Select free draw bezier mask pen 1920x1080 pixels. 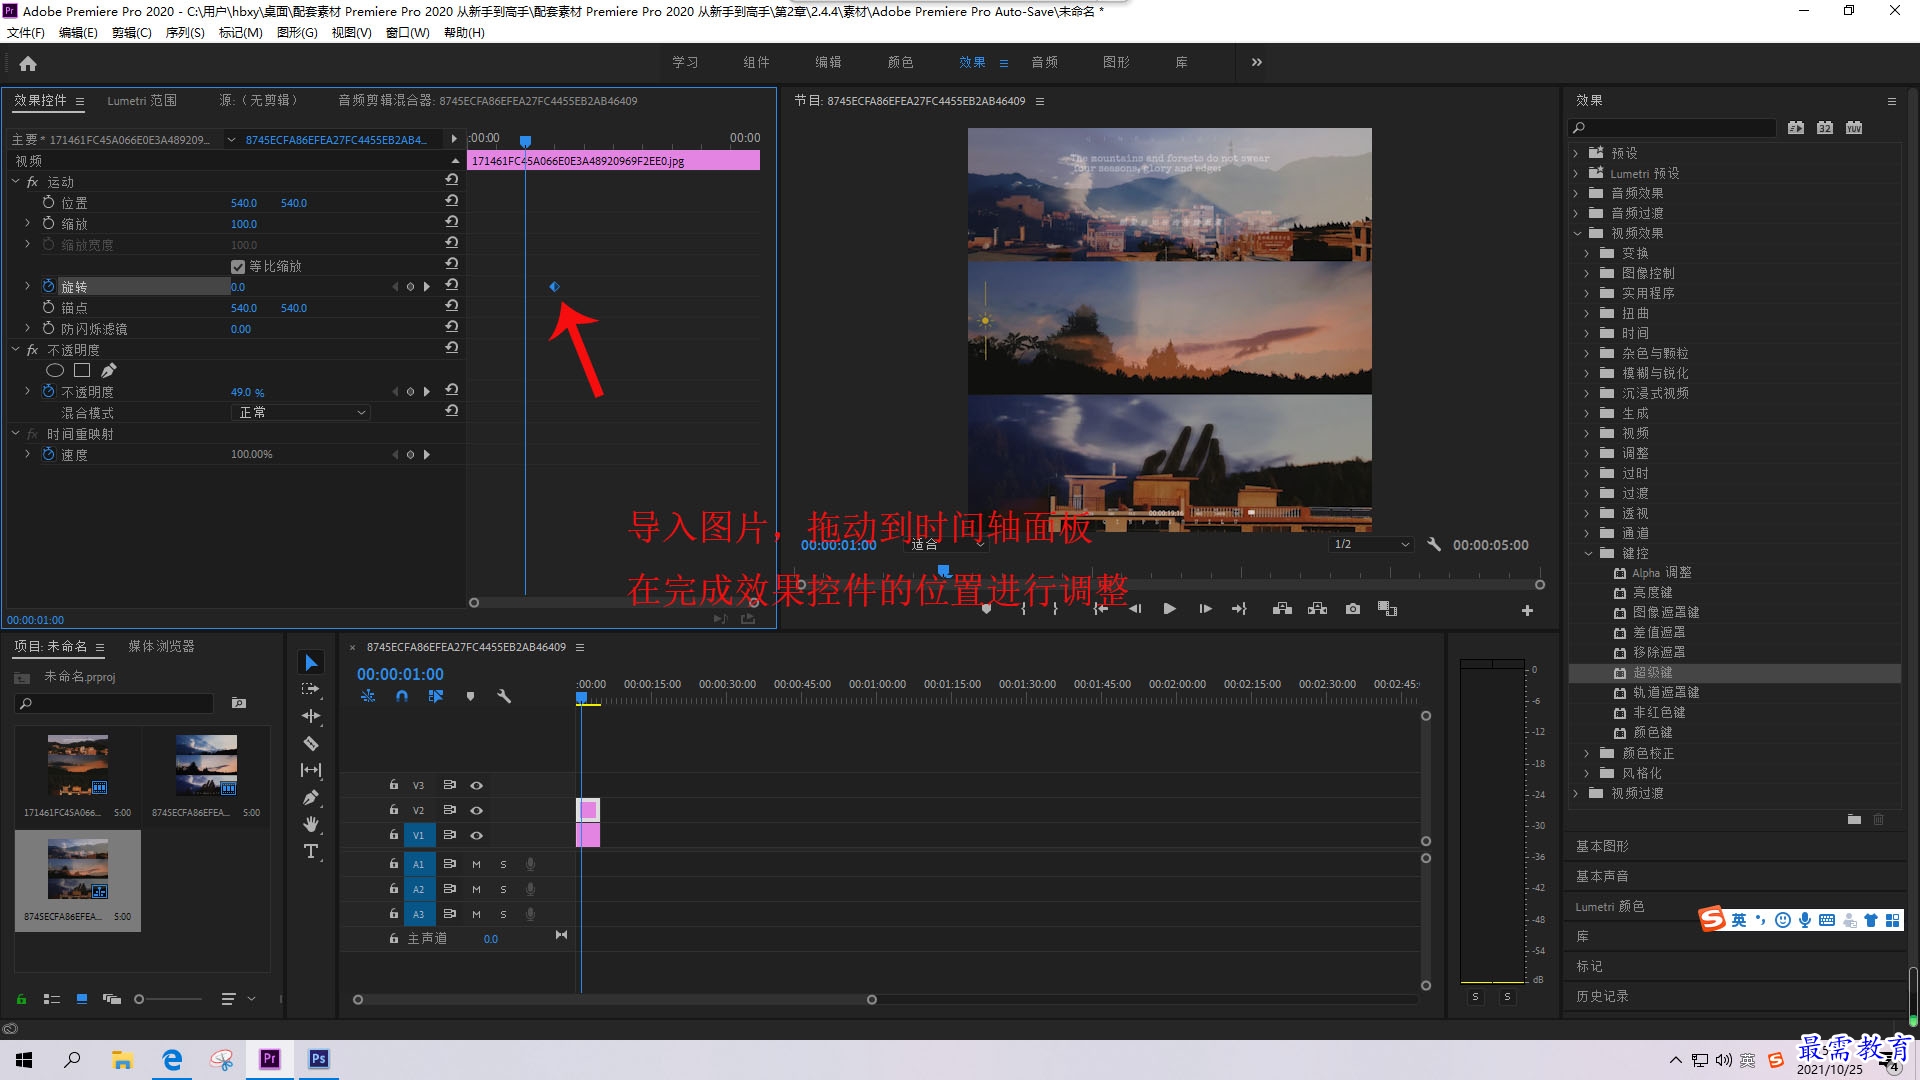pos(109,370)
